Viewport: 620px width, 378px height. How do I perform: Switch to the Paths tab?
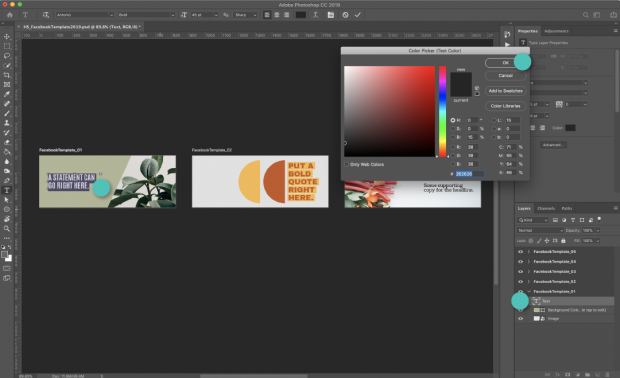[567, 208]
